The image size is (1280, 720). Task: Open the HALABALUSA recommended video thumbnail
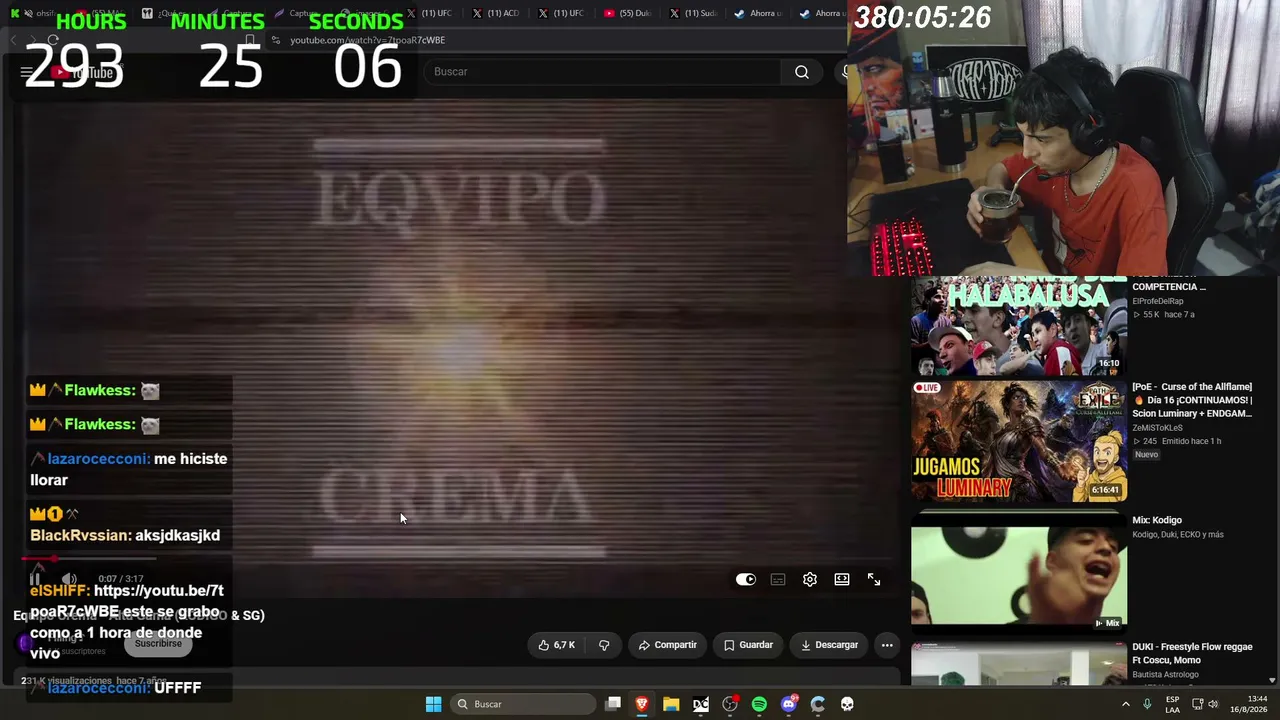point(1019,324)
